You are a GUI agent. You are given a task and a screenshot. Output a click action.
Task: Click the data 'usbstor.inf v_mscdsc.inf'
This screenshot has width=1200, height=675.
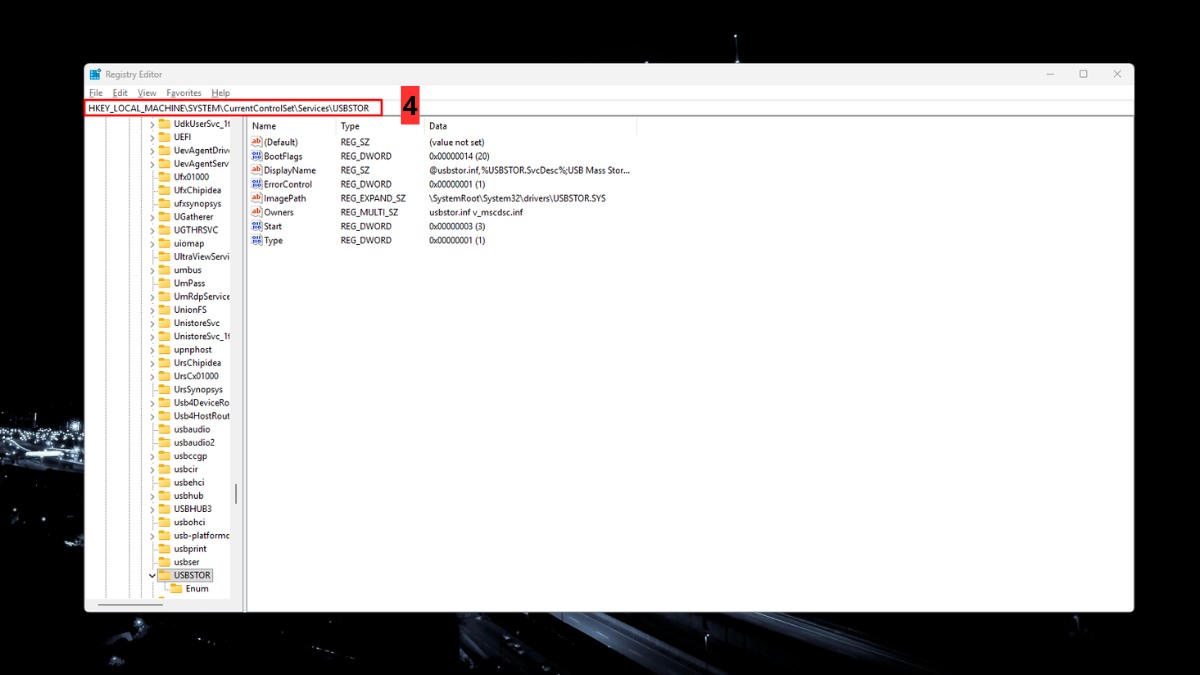pyautogui.click(x=476, y=212)
